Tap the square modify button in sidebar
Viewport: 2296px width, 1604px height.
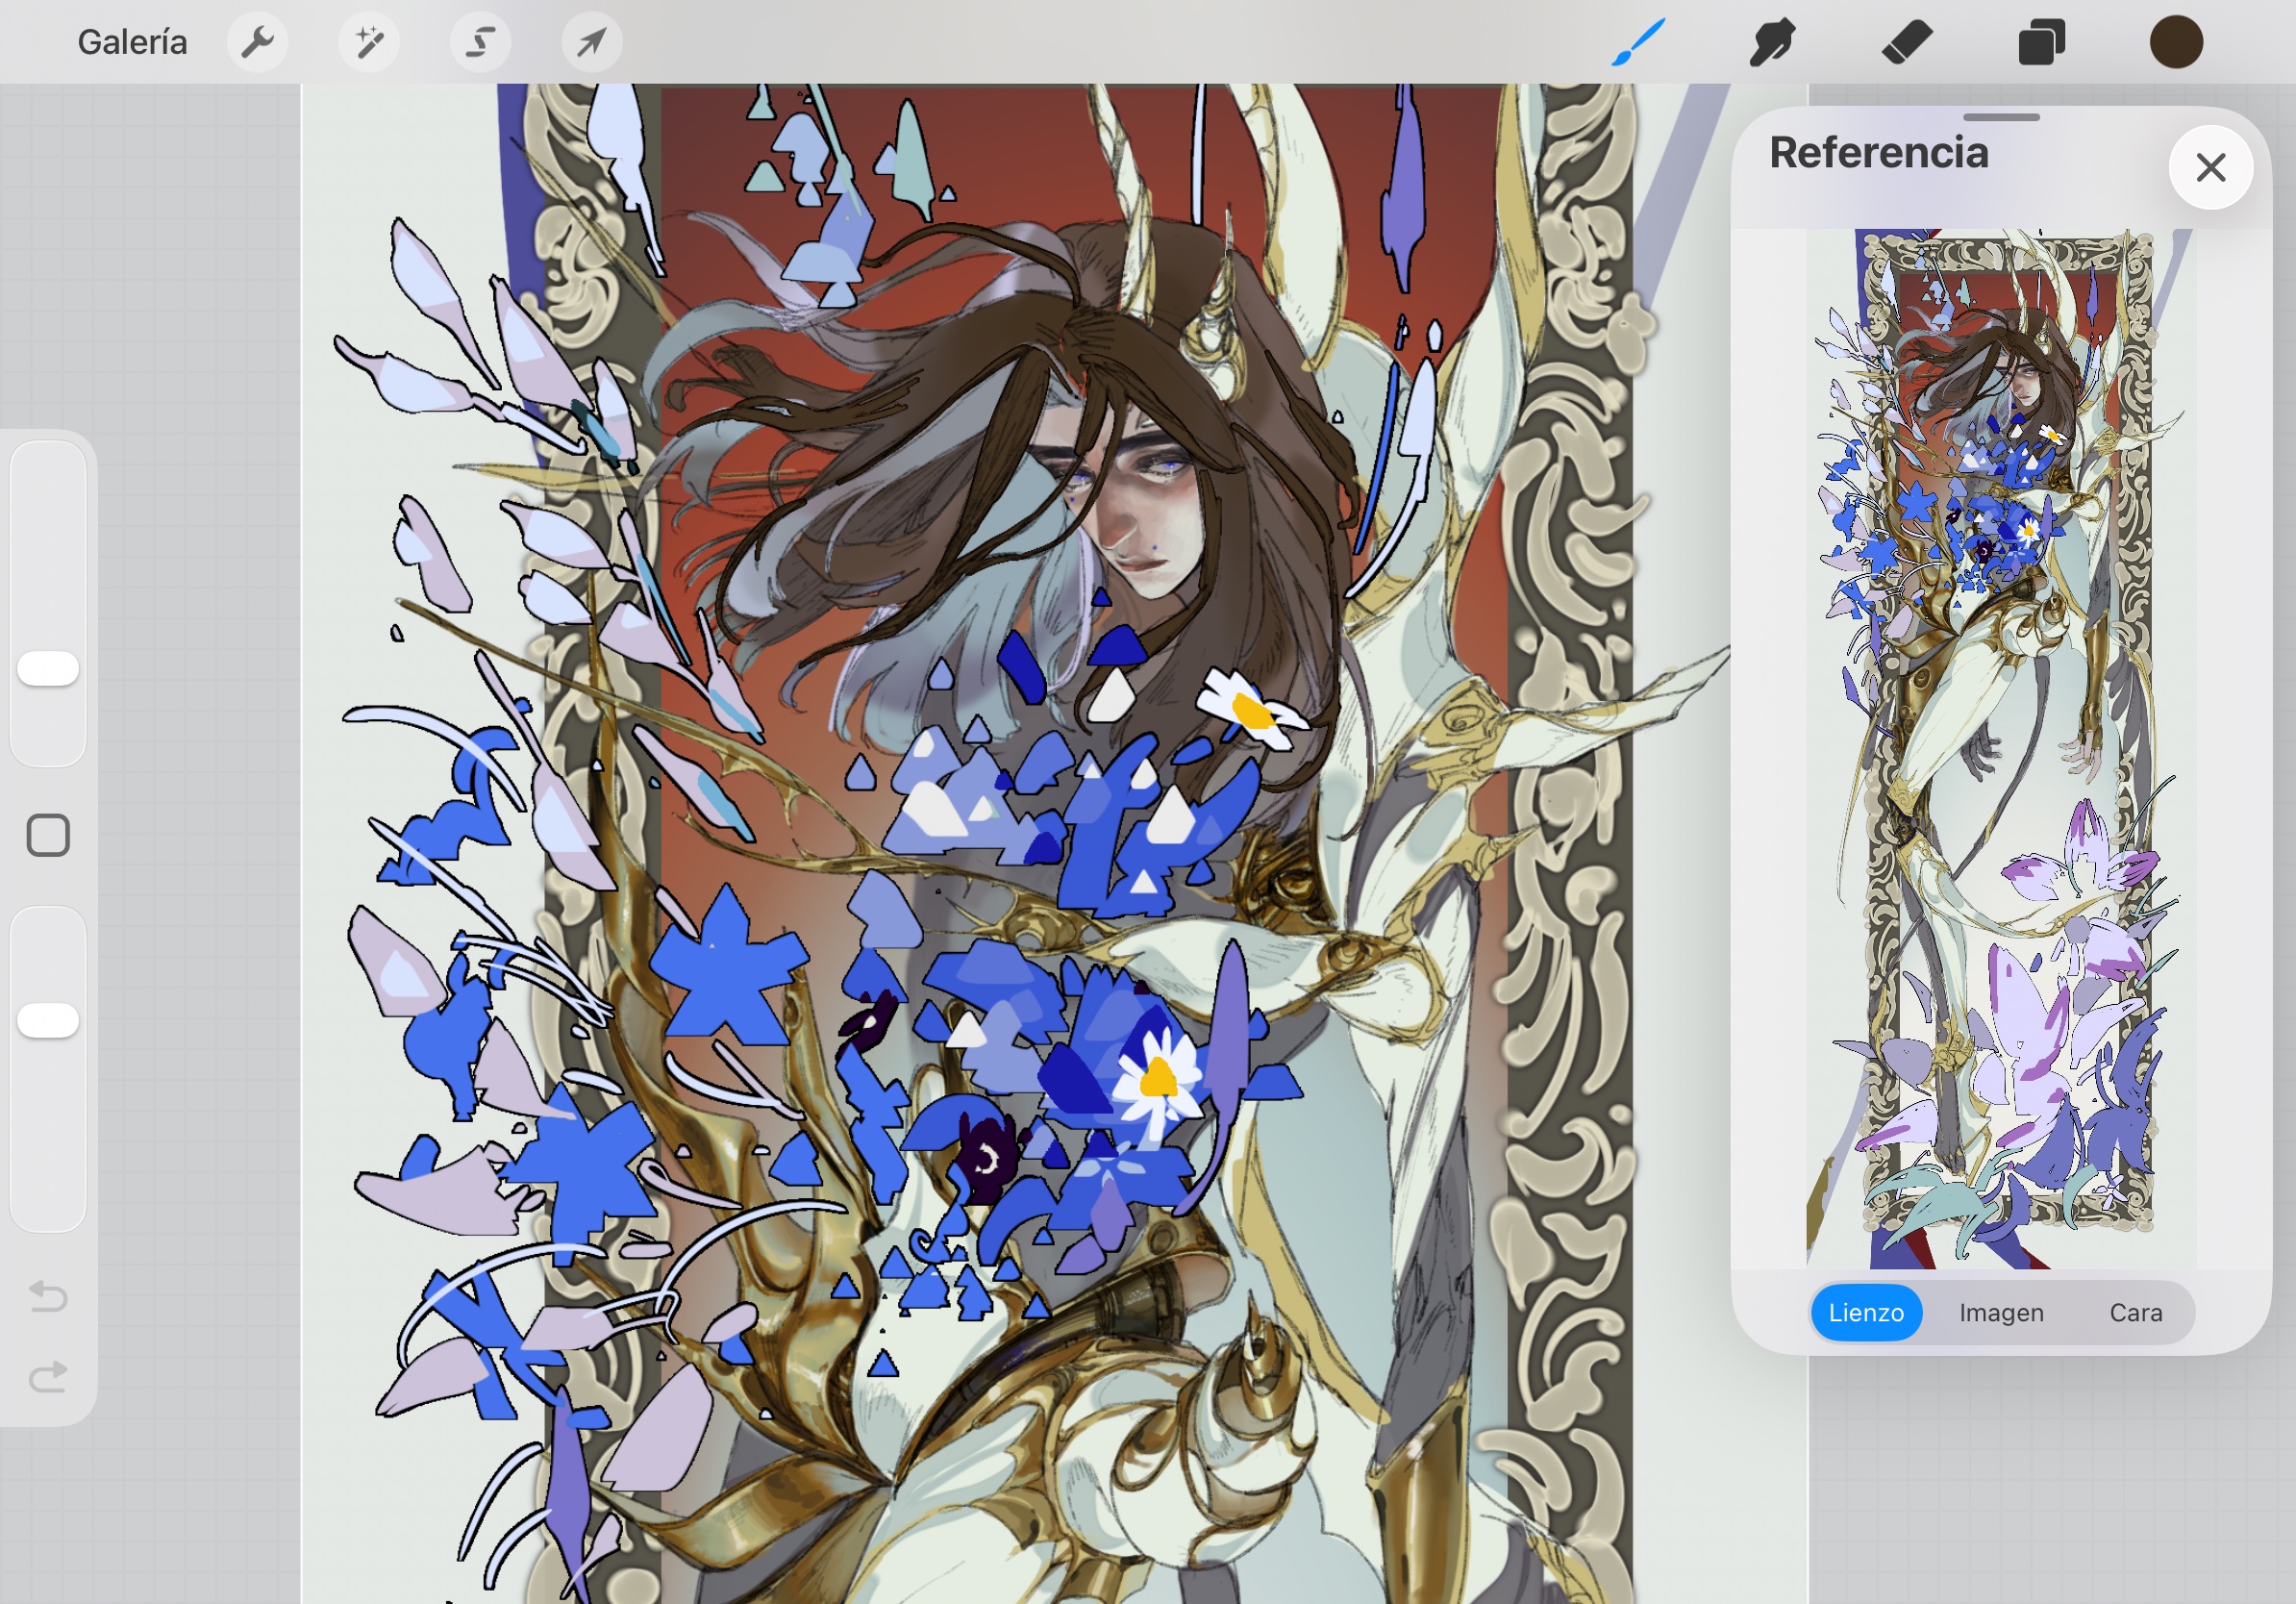pos(48,835)
